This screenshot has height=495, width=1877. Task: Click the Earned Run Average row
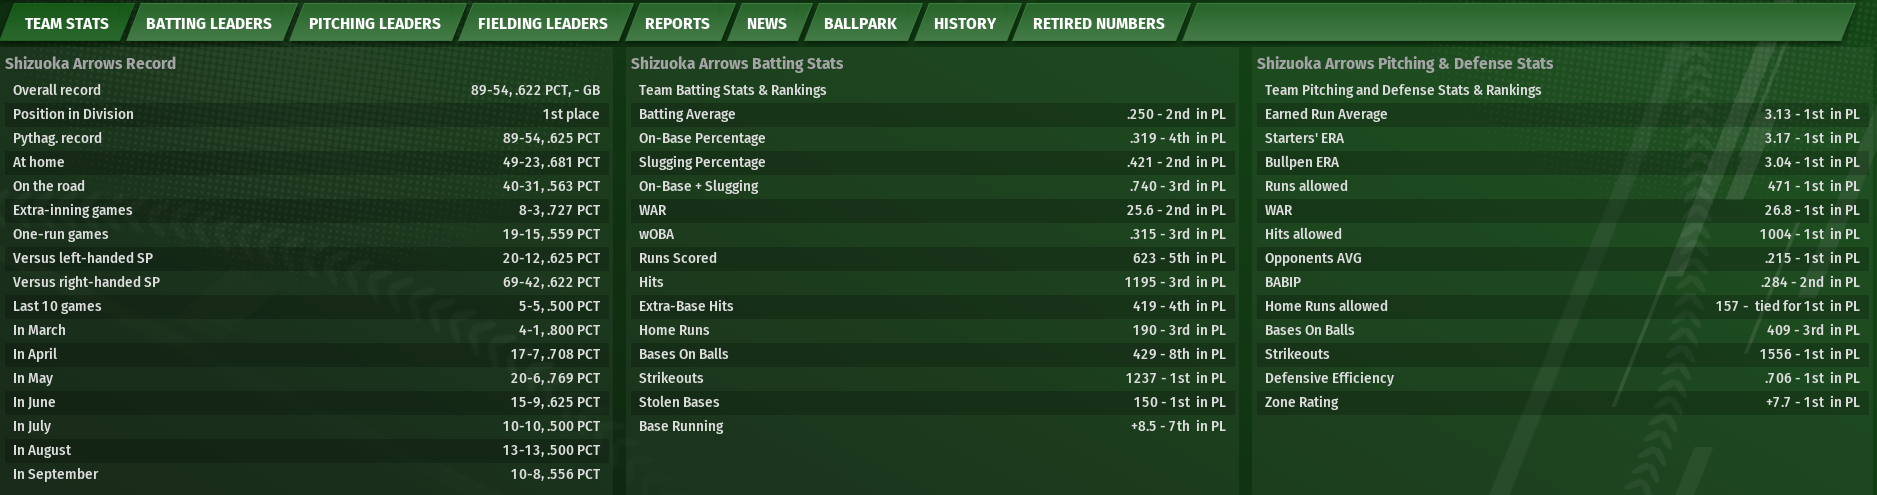click(1561, 114)
